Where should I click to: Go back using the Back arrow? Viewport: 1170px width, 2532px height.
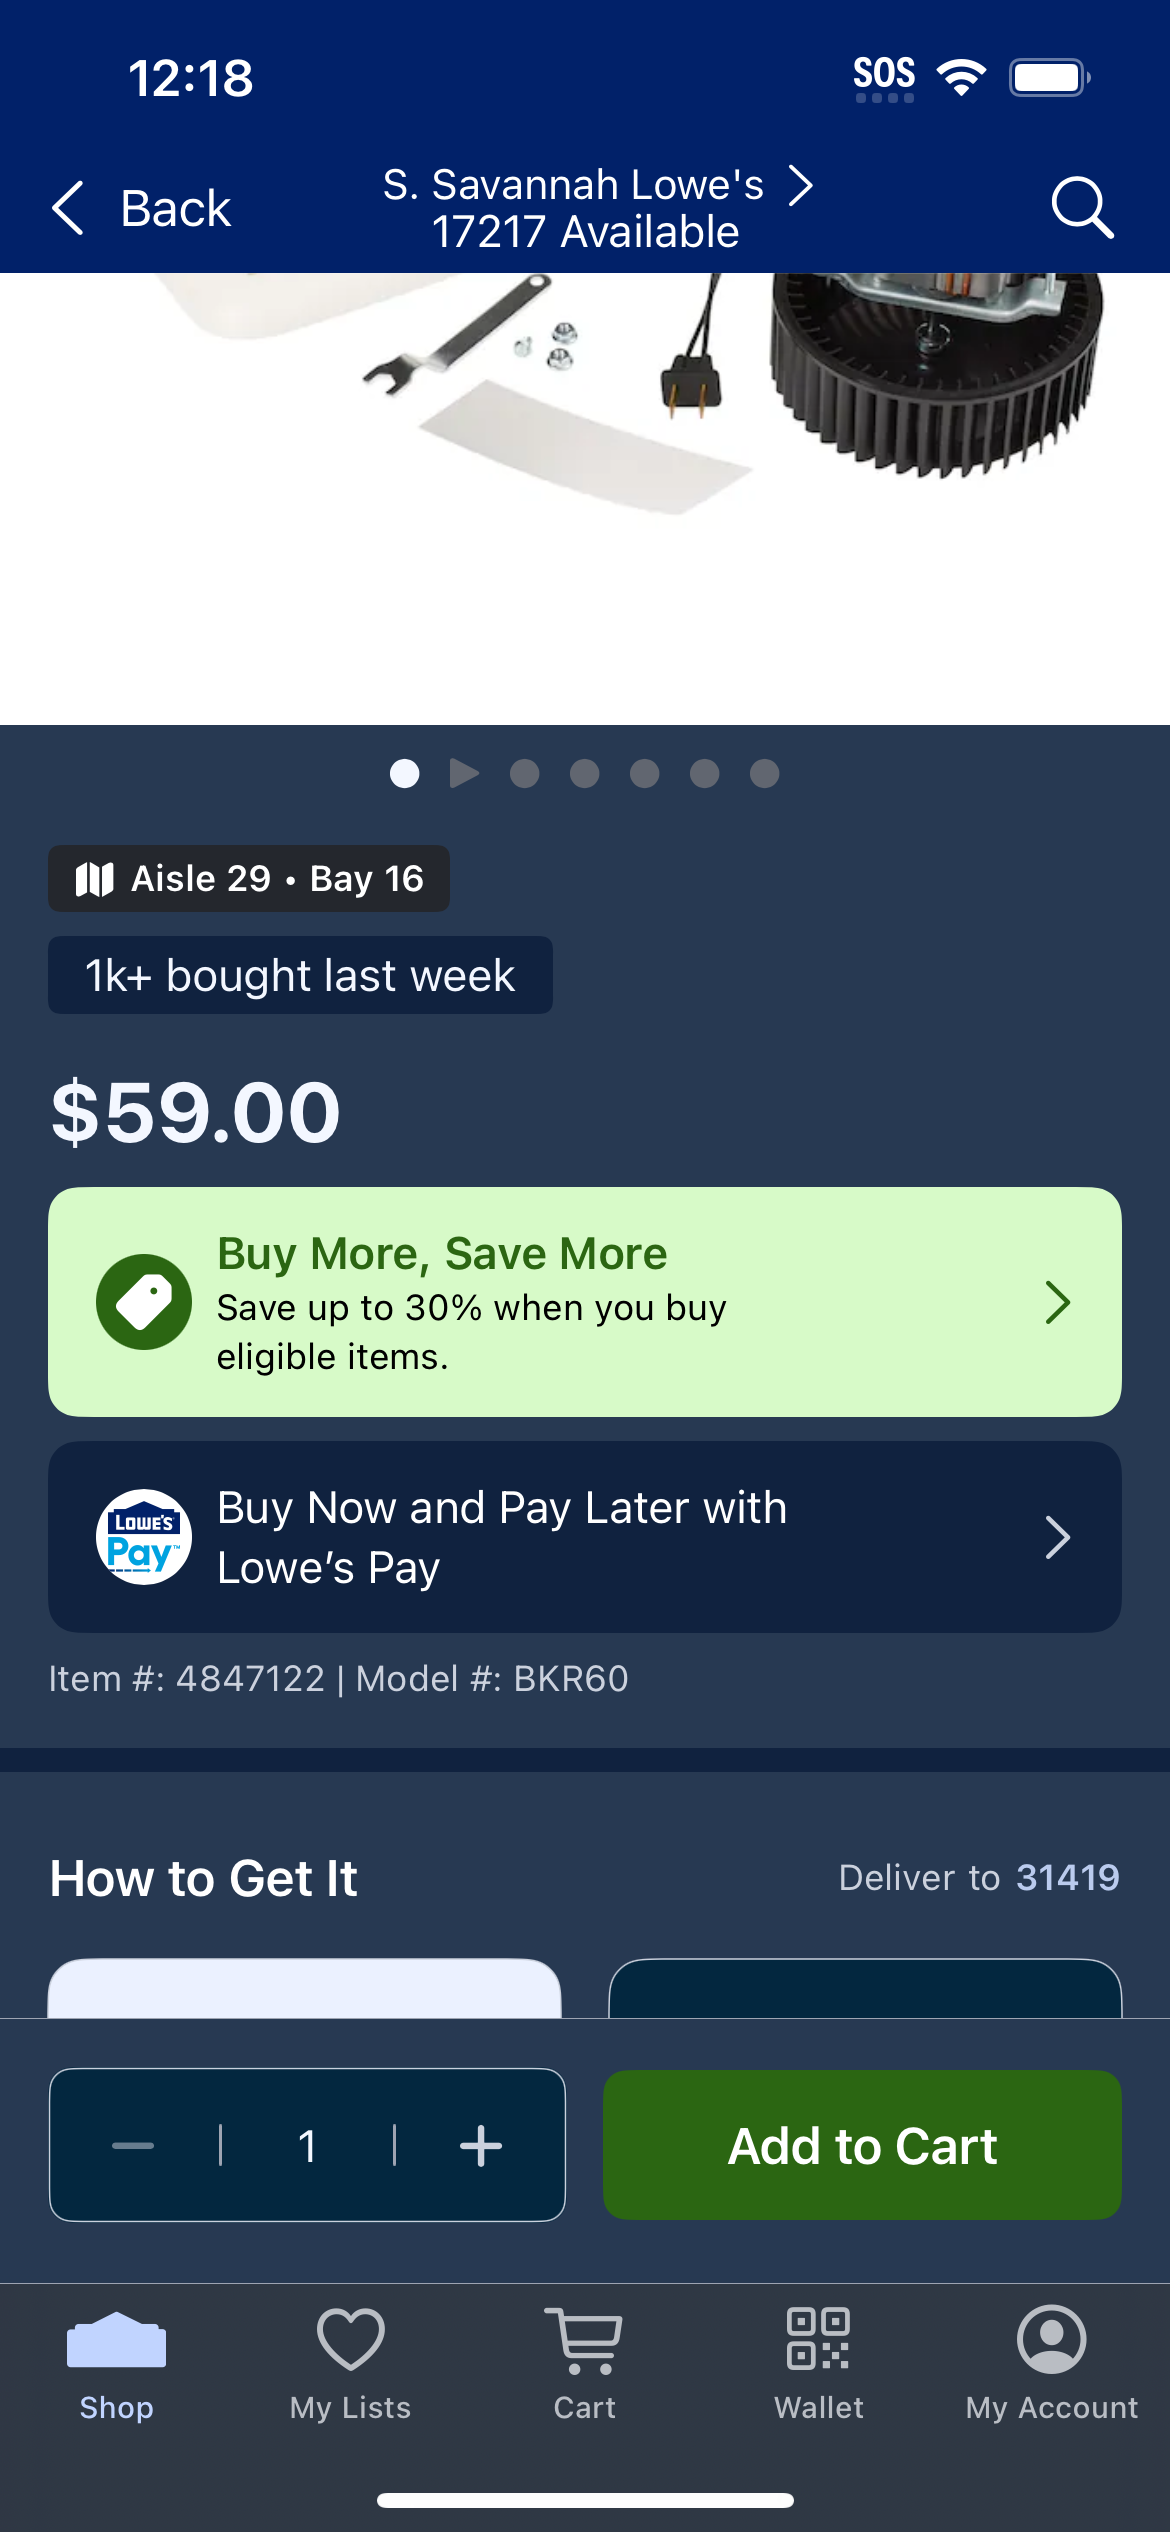[141, 208]
